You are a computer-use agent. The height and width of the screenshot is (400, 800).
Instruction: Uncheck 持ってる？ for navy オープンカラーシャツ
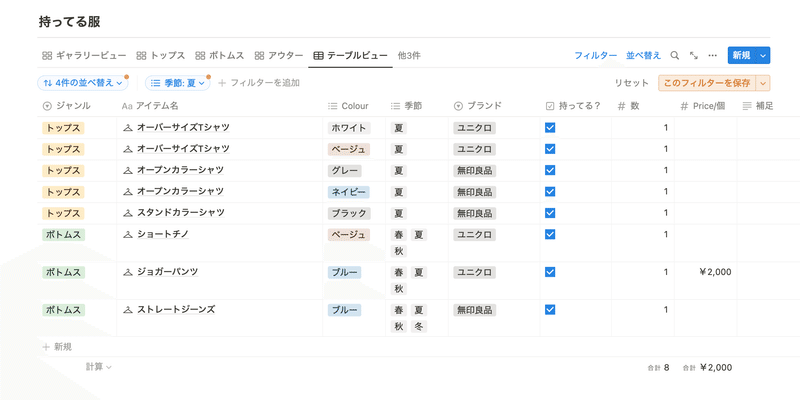pos(550,191)
